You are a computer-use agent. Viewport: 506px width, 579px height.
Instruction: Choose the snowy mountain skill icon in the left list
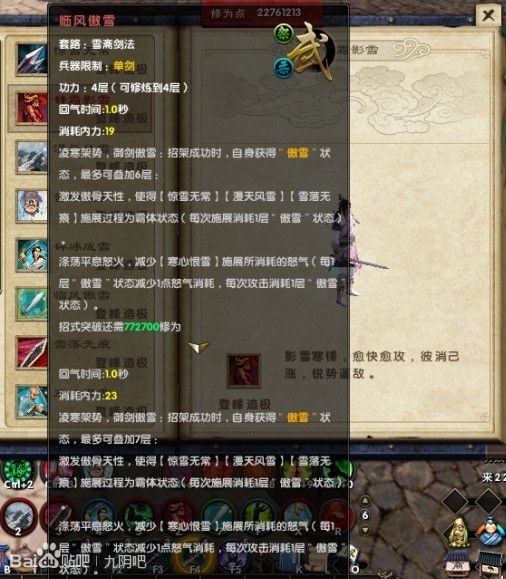tap(33, 157)
